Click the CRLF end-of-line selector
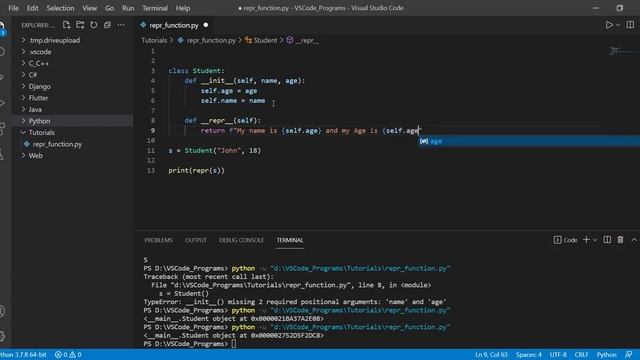Screen dimensions: 640x360 tap(581, 355)
